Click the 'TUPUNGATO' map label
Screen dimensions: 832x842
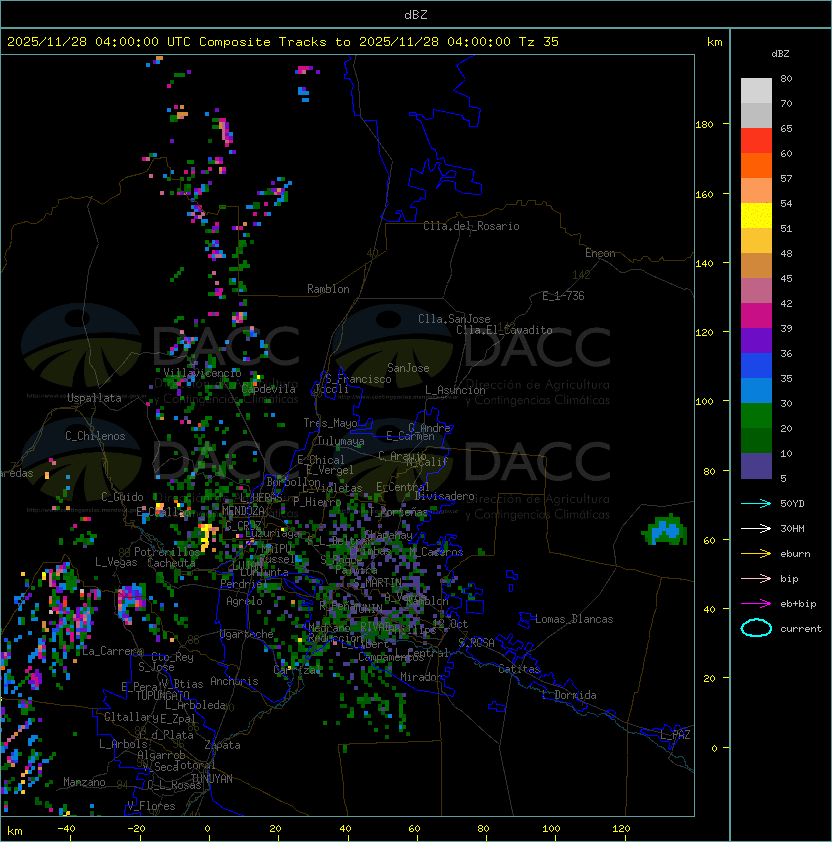click(x=162, y=696)
